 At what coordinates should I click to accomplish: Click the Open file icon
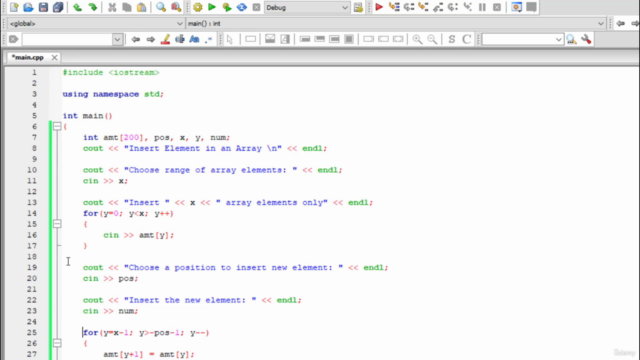(28, 7)
